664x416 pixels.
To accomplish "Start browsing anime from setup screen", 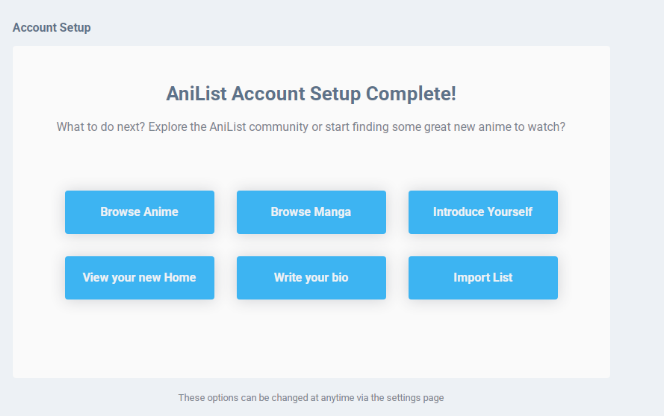I will pyautogui.click(x=139, y=212).
